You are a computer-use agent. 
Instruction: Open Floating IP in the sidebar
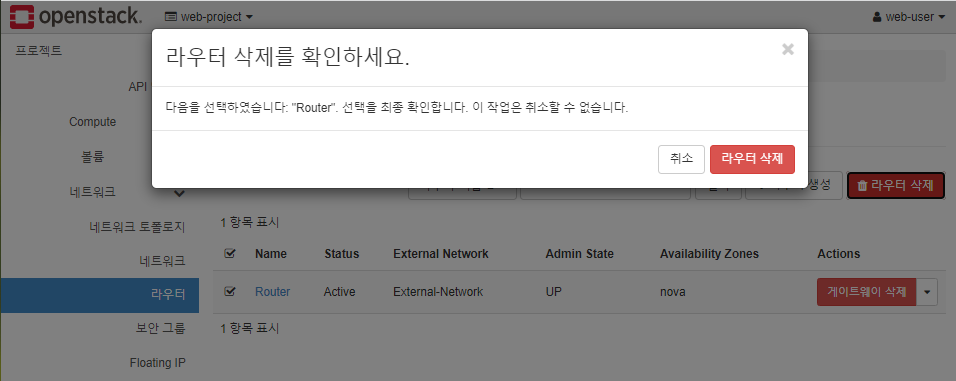(157, 363)
